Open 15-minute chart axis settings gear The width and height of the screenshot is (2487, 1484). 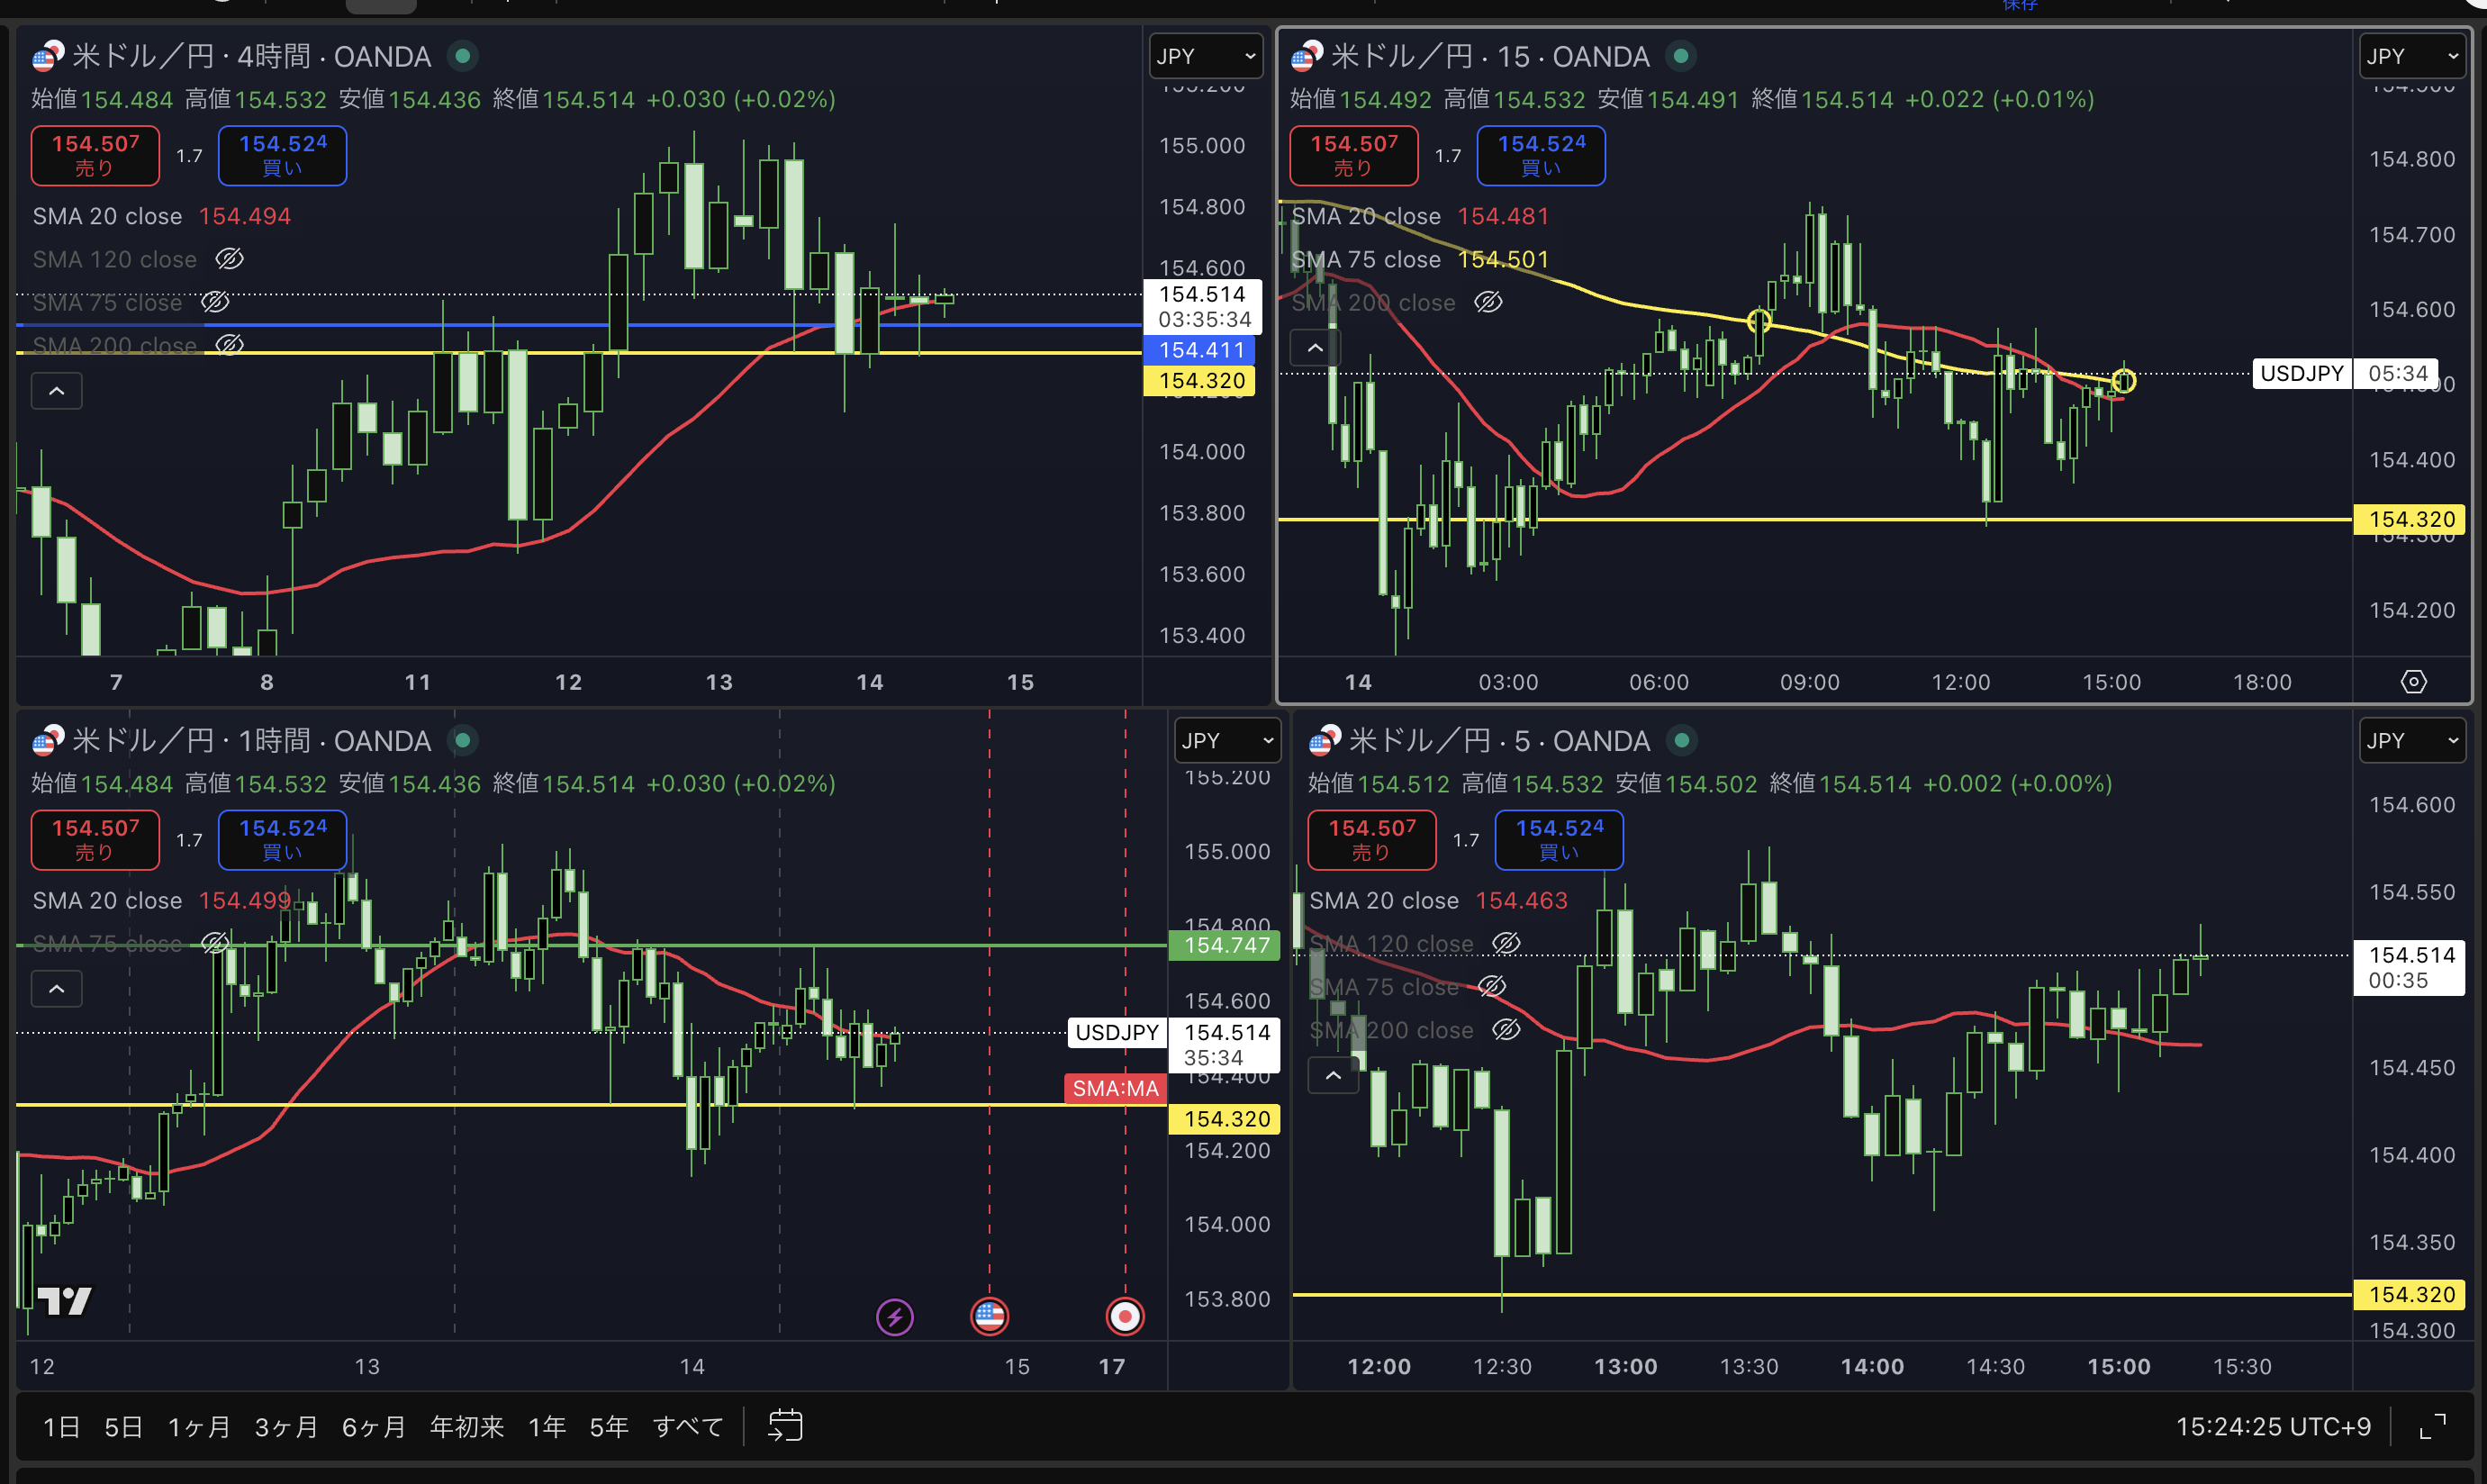[x=2413, y=682]
